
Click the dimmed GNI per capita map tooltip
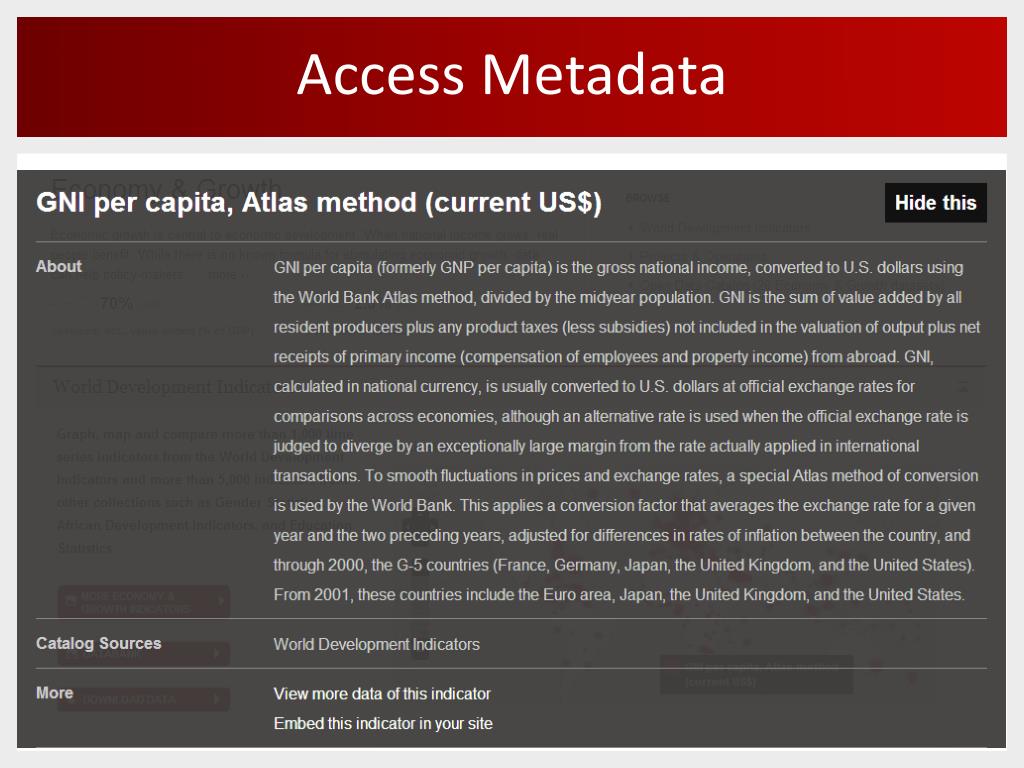(x=757, y=675)
